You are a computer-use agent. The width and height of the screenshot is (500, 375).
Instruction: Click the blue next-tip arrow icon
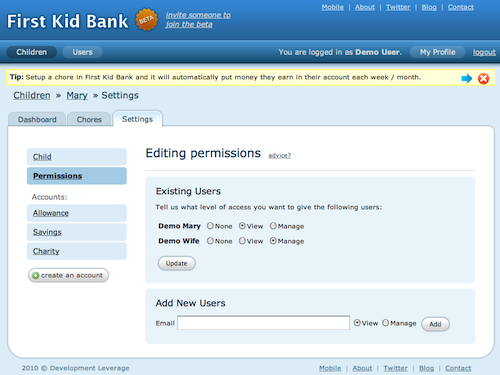[x=466, y=78]
